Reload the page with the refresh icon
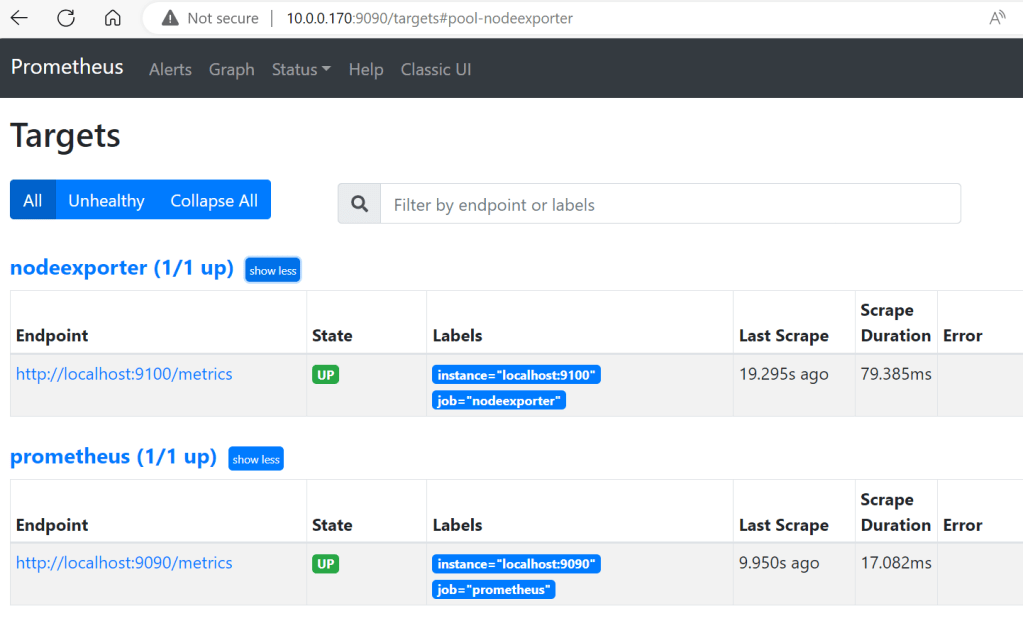1023x621 pixels. coord(66,18)
